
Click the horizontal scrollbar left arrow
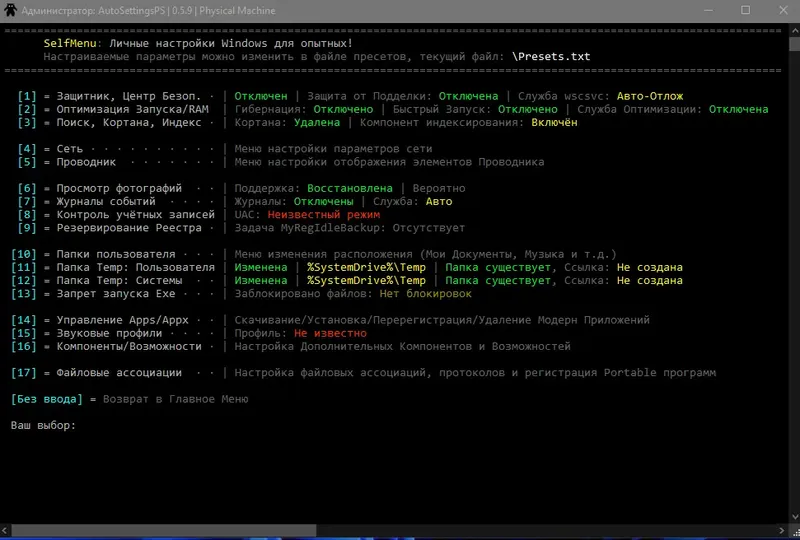[x=5, y=530]
